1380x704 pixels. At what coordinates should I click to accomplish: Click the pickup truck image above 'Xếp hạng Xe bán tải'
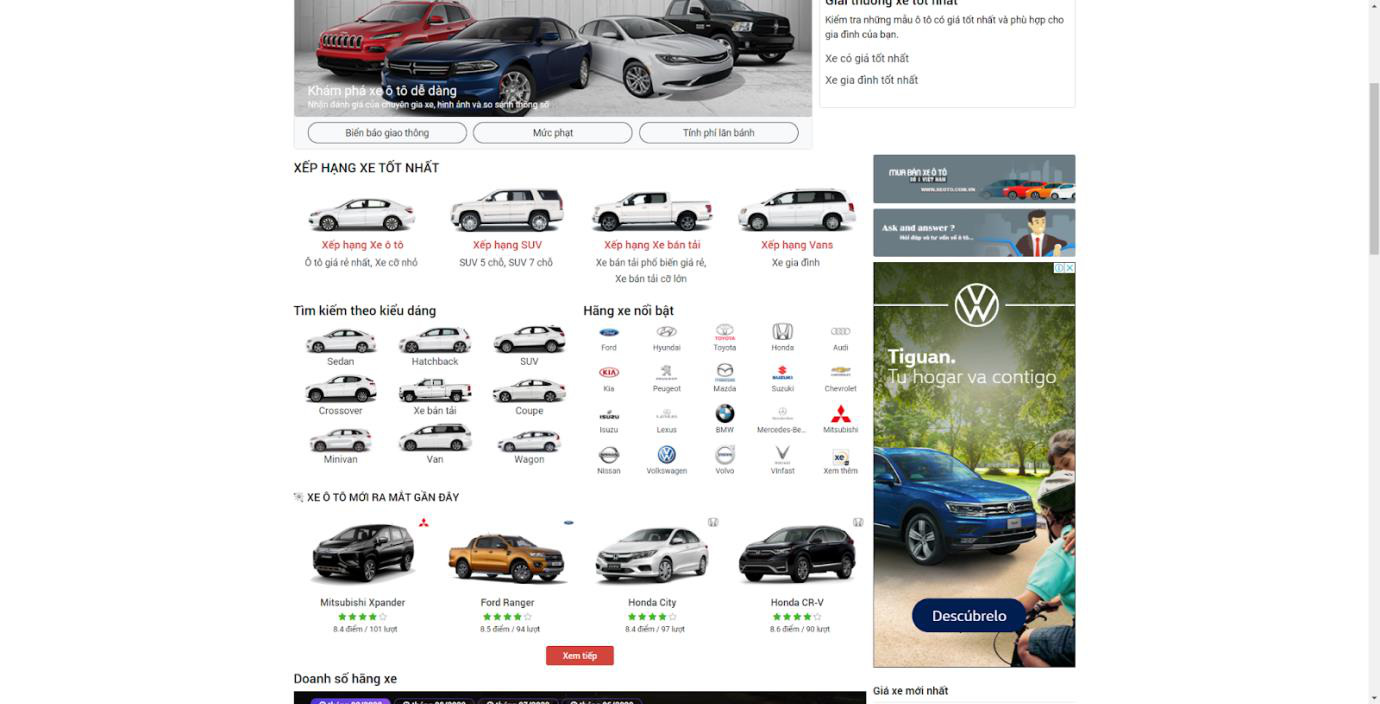652,210
